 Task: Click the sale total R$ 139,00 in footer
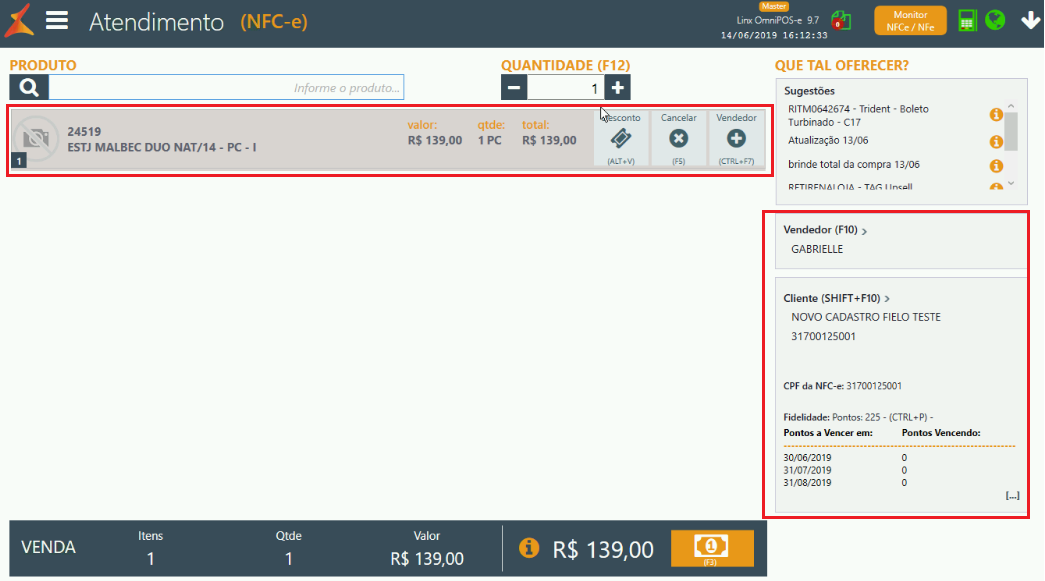point(603,549)
